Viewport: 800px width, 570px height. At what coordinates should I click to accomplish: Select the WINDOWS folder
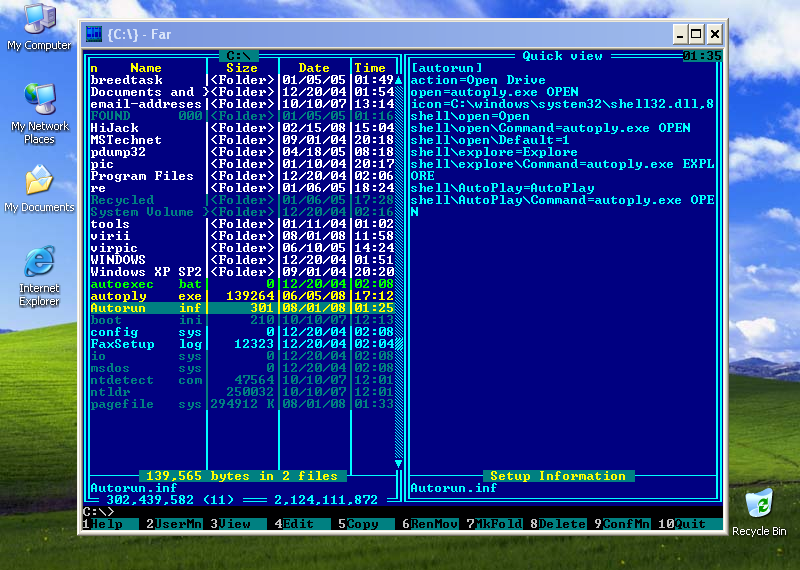coord(242,260)
